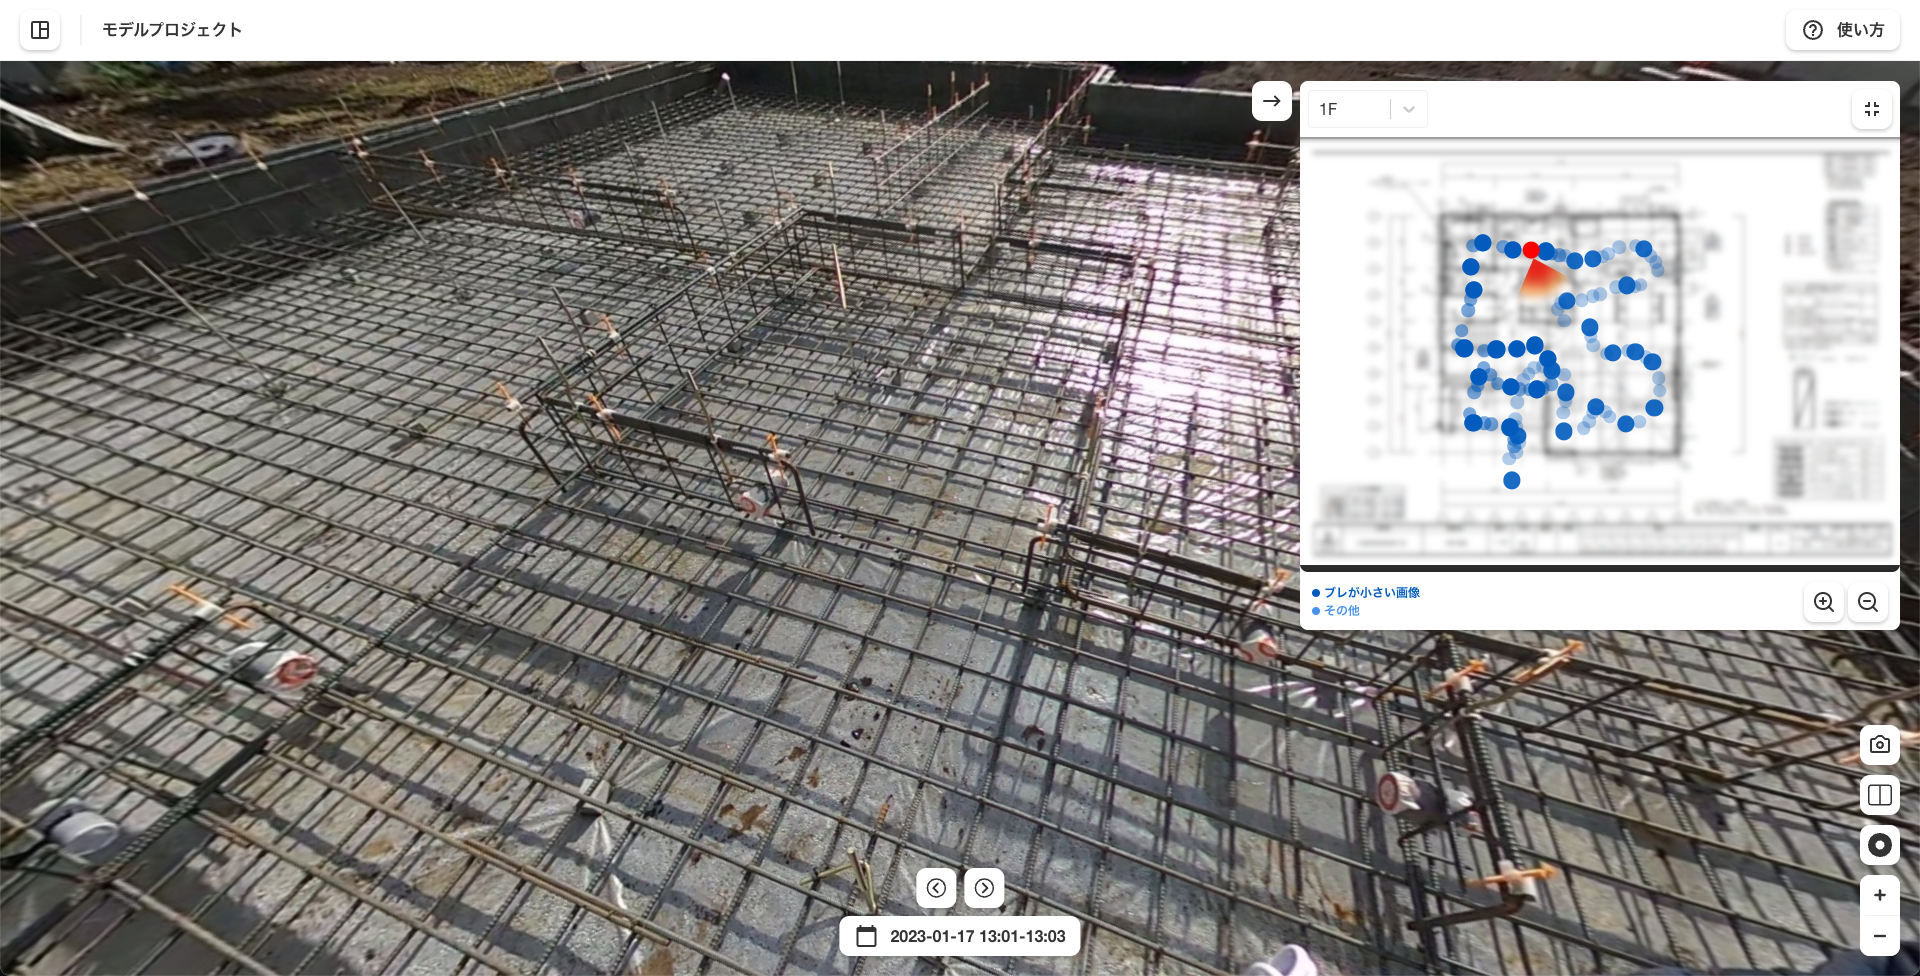Toggle the circular view mode button
Image resolution: width=1920 pixels, height=976 pixels.
[x=1880, y=845]
